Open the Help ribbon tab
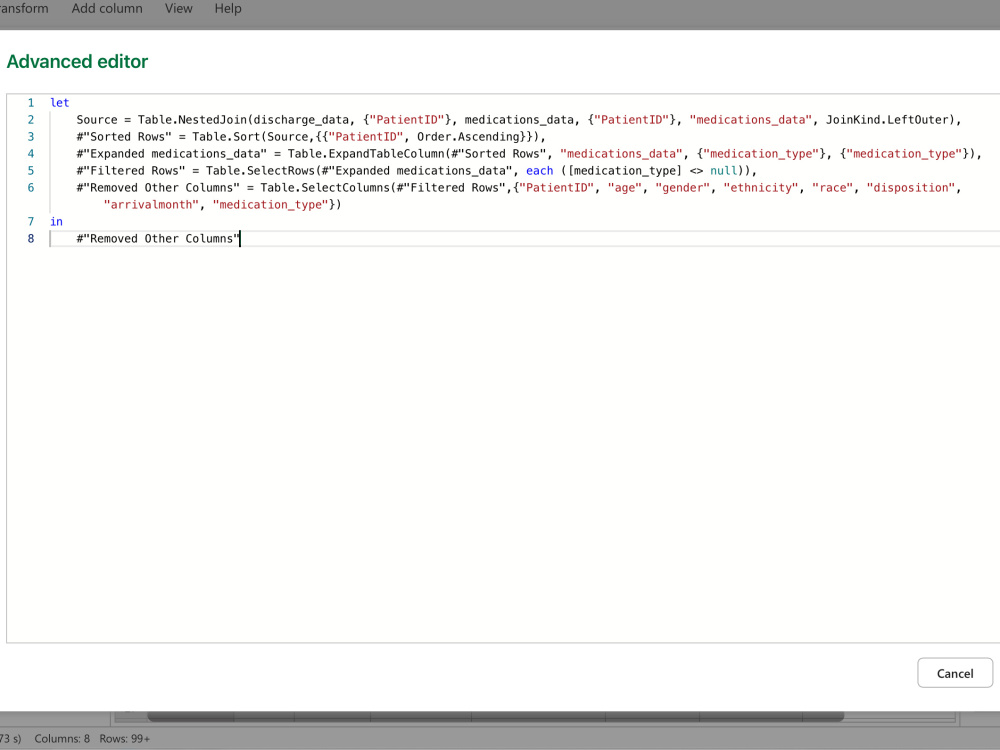Screen dimensions: 1000x750 tap(228, 9)
